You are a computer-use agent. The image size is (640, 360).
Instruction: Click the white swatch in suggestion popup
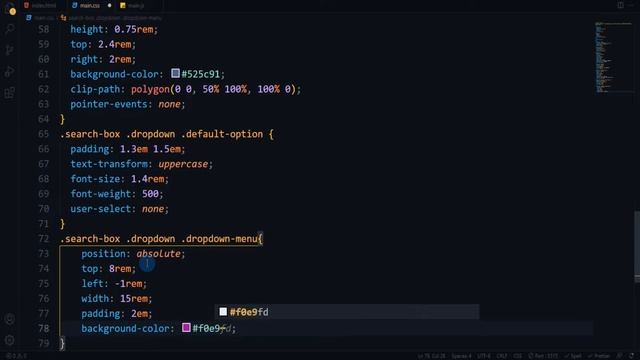[223, 312]
